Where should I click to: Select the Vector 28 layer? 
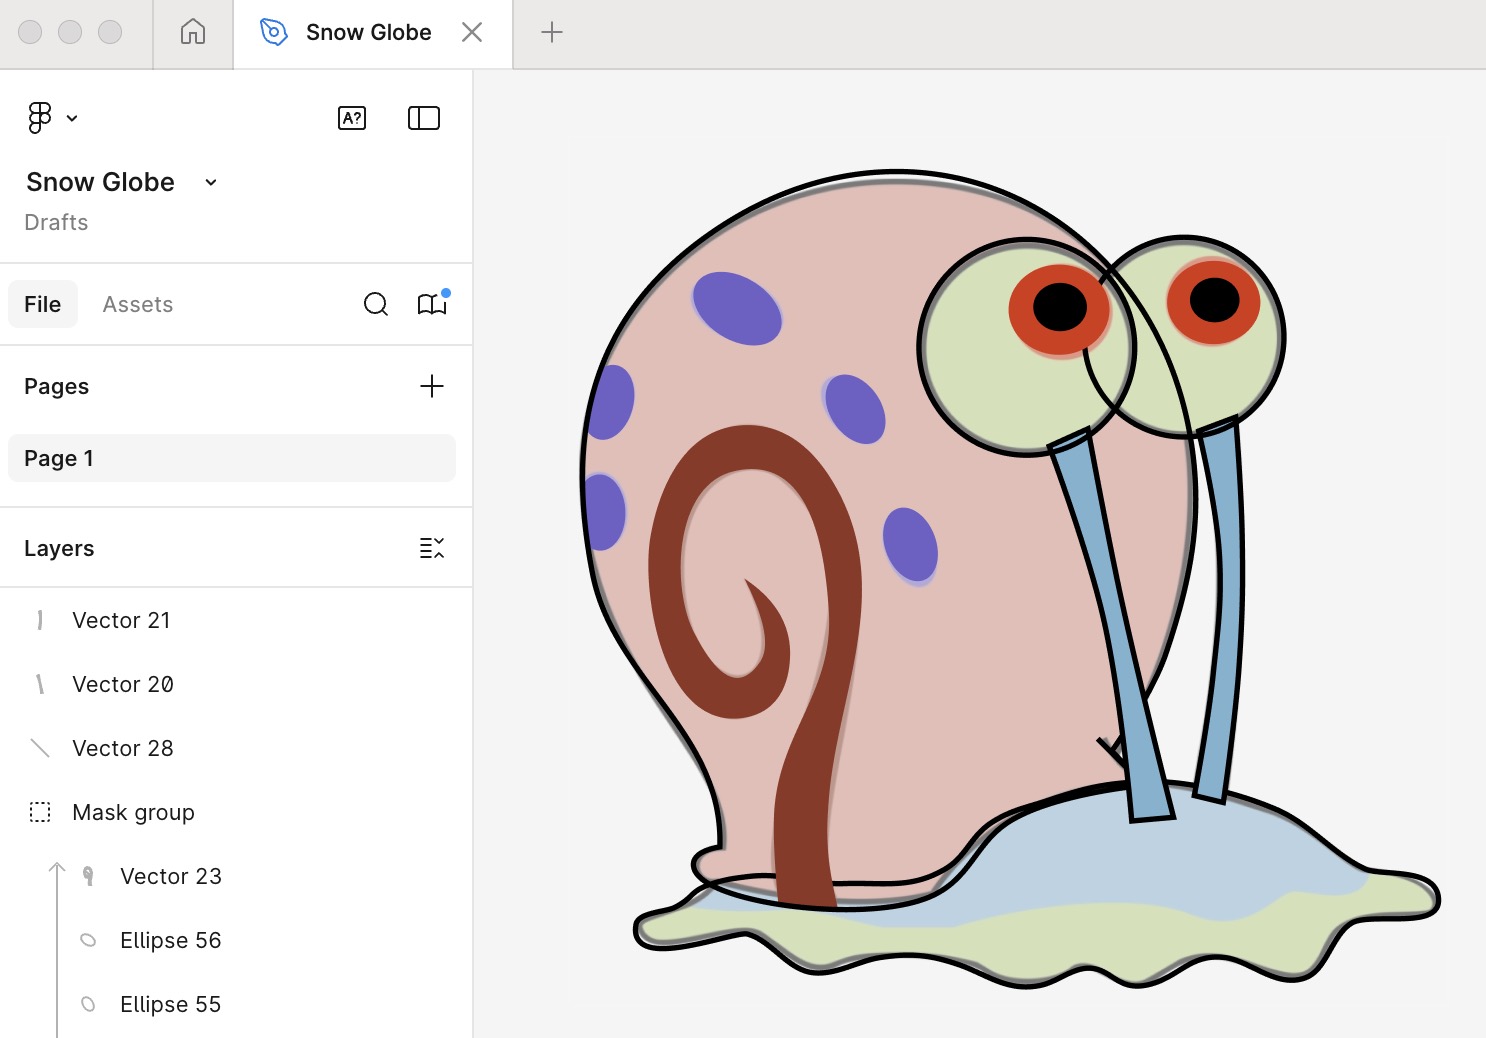coord(123,748)
